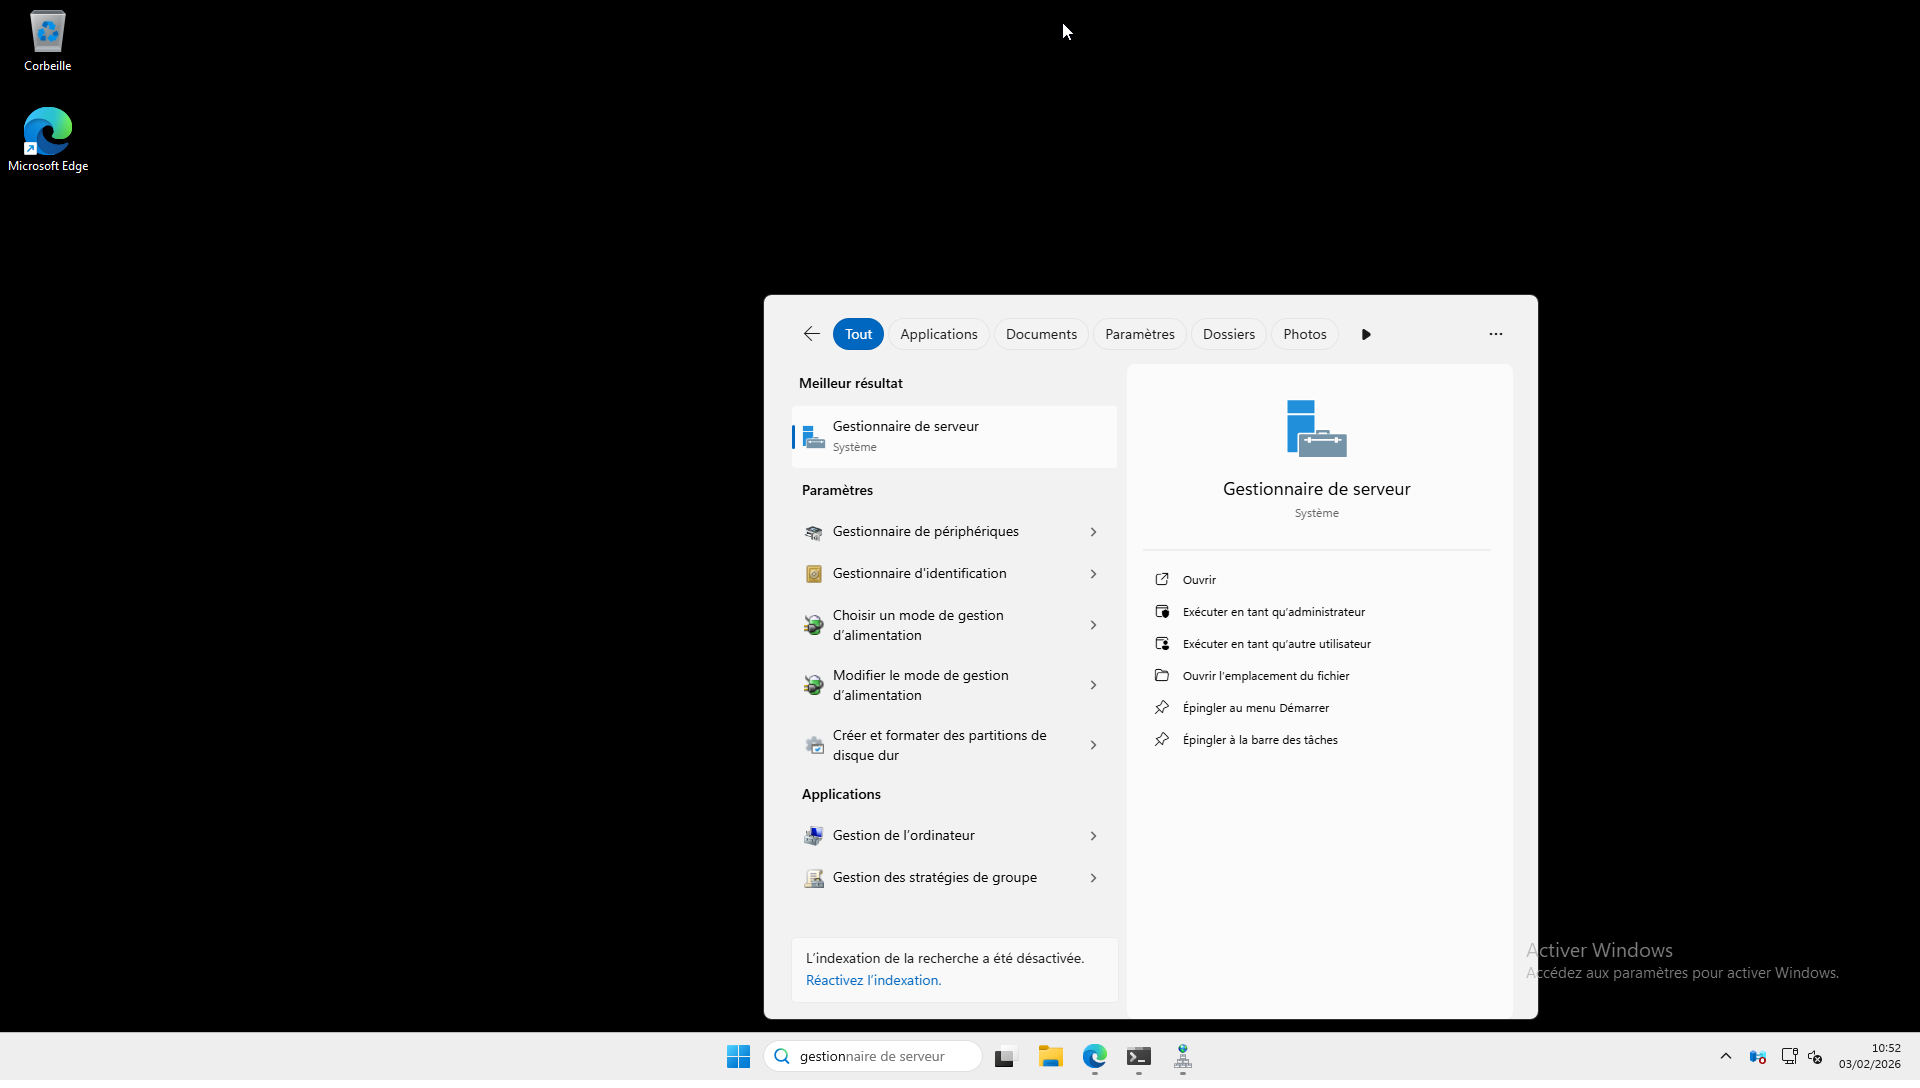Select Épingler à la barre des tâches
The width and height of the screenshot is (1920, 1088).
1259,740
